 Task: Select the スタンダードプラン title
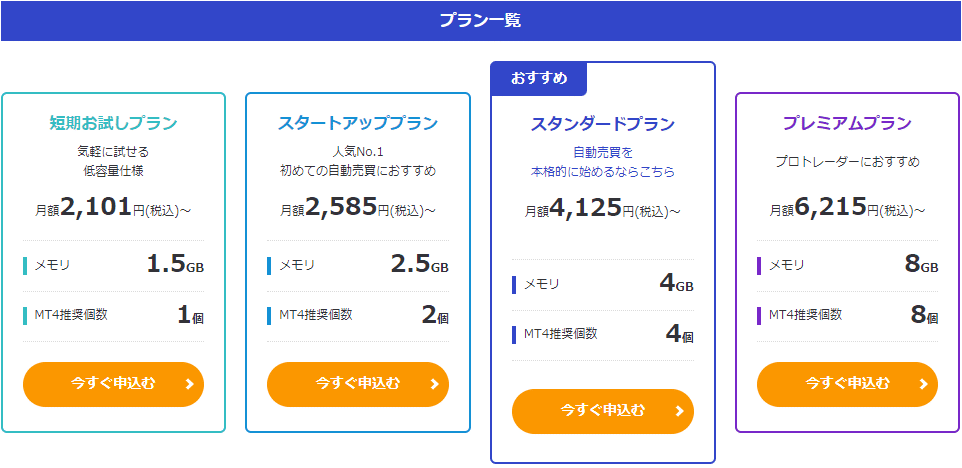[x=602, y=125]
